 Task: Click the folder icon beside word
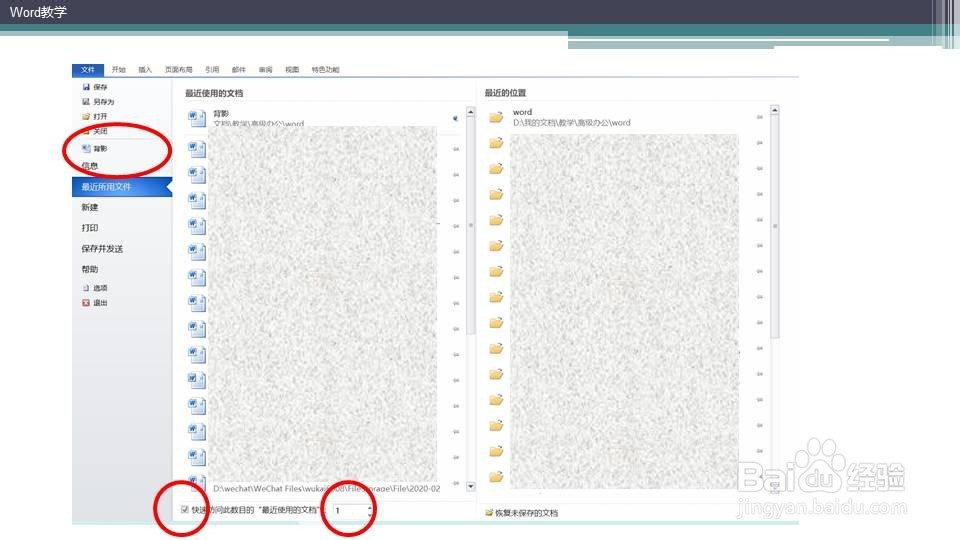tap(496, 117)
